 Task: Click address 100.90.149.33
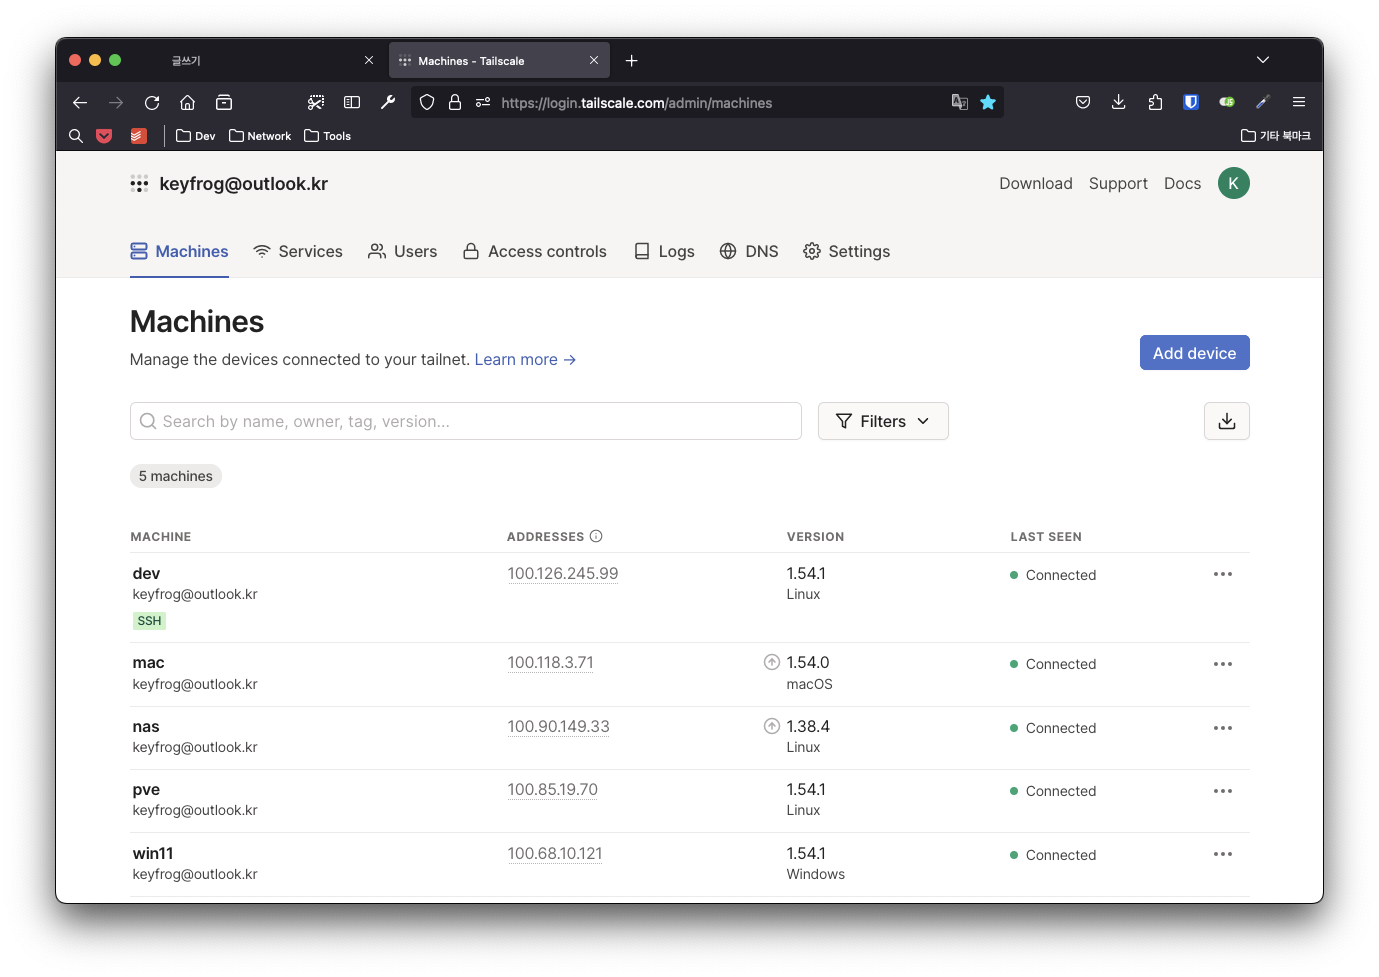pos(558,726)
